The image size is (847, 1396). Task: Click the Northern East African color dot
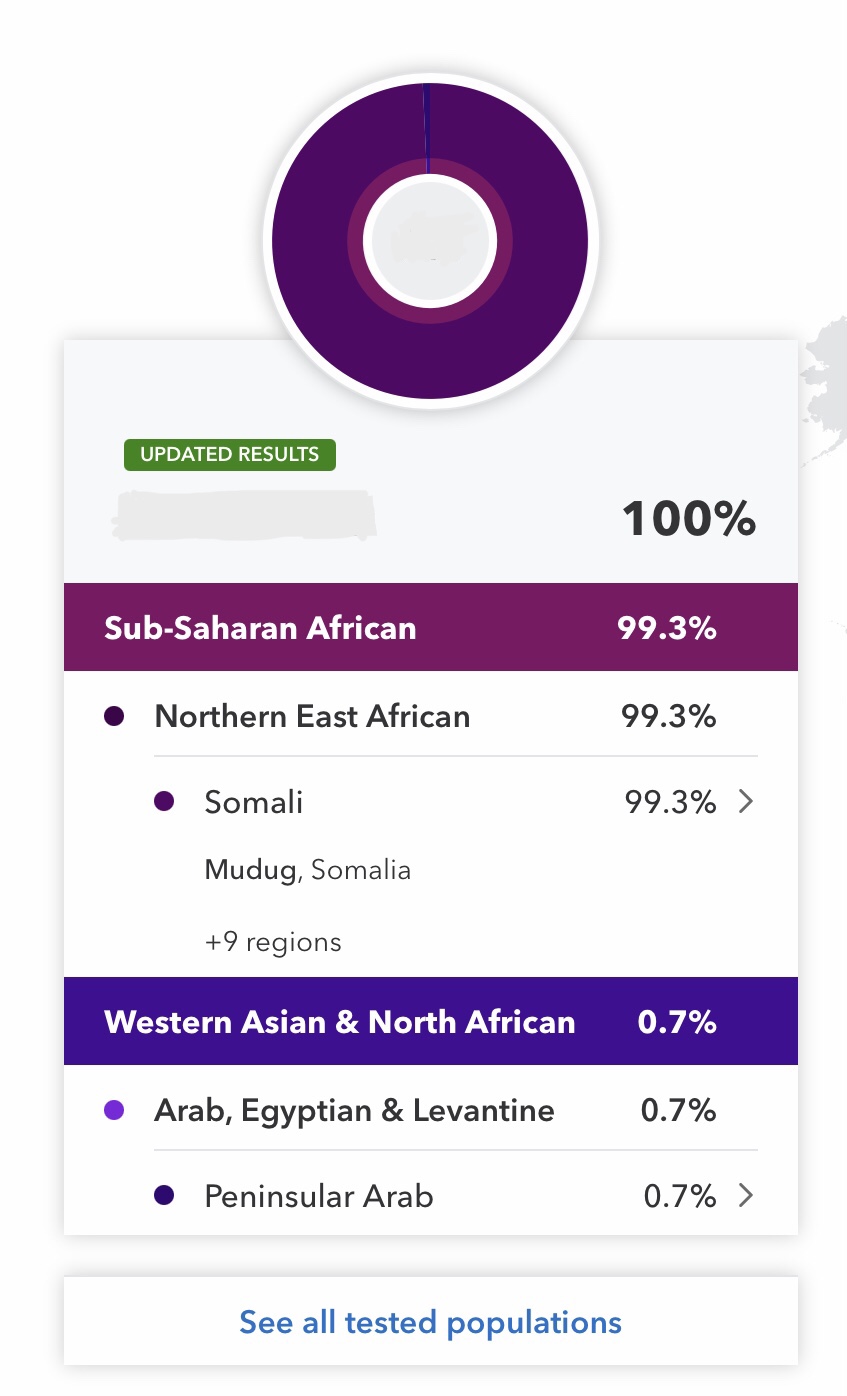point(114,716)
